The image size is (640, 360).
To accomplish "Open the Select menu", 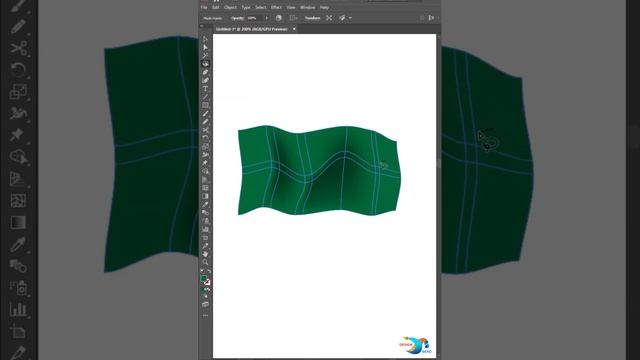I will [x=260, y=7].
